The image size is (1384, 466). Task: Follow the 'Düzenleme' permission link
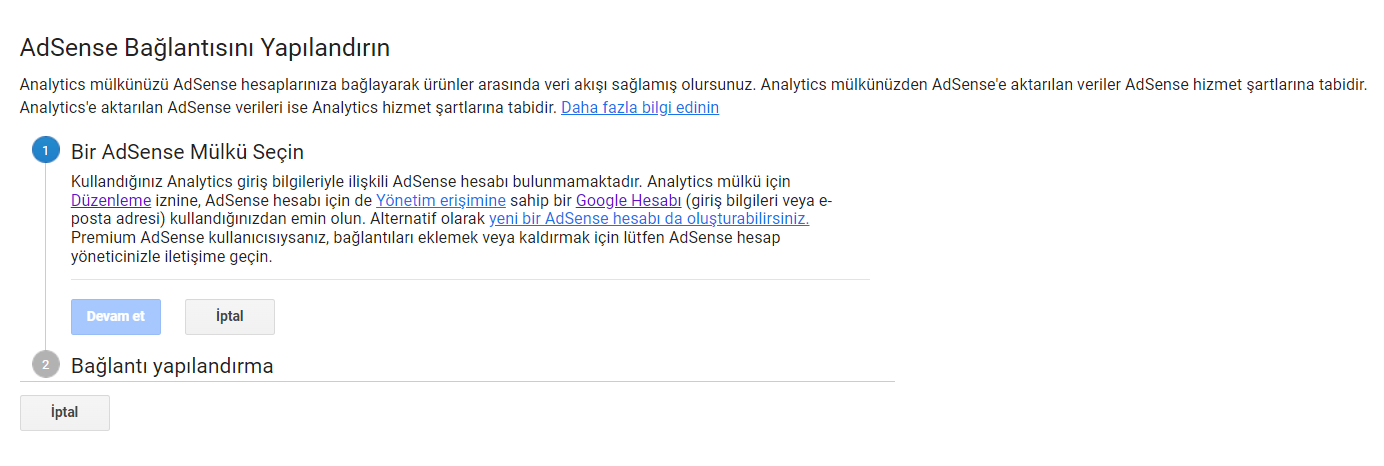(111, 200)
